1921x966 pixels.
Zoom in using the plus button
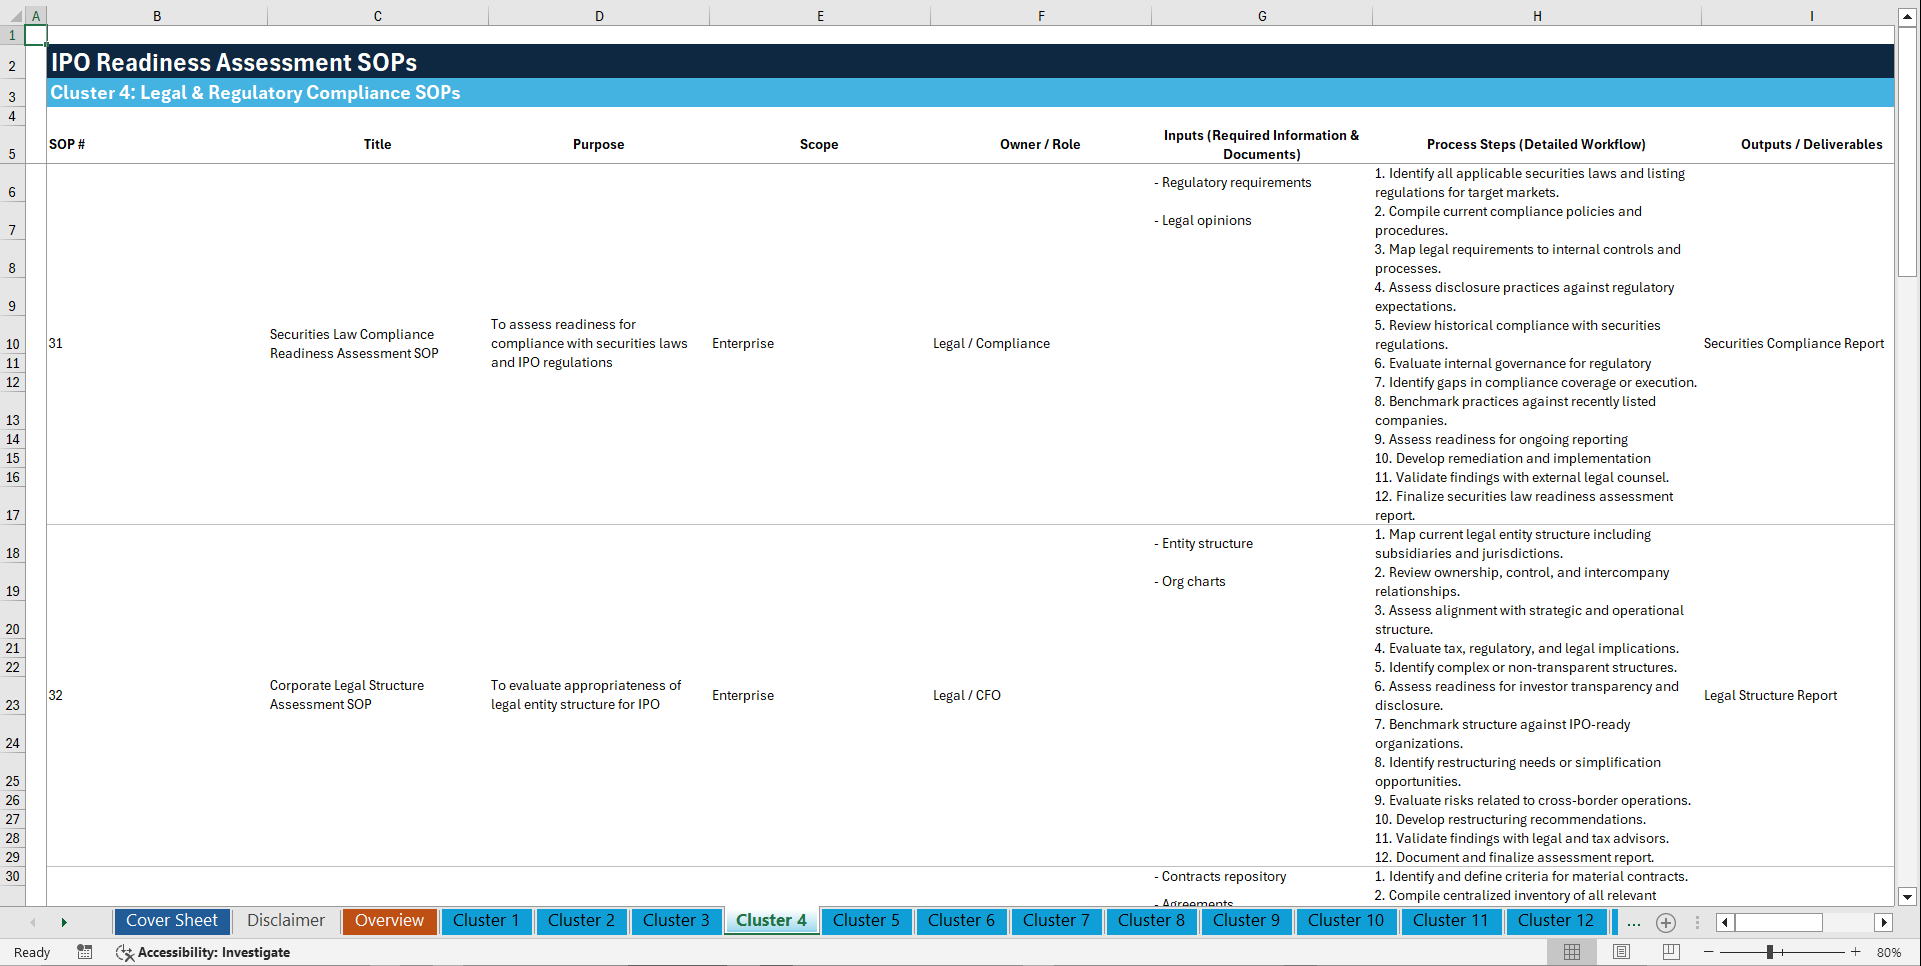tap(1857, 952)
